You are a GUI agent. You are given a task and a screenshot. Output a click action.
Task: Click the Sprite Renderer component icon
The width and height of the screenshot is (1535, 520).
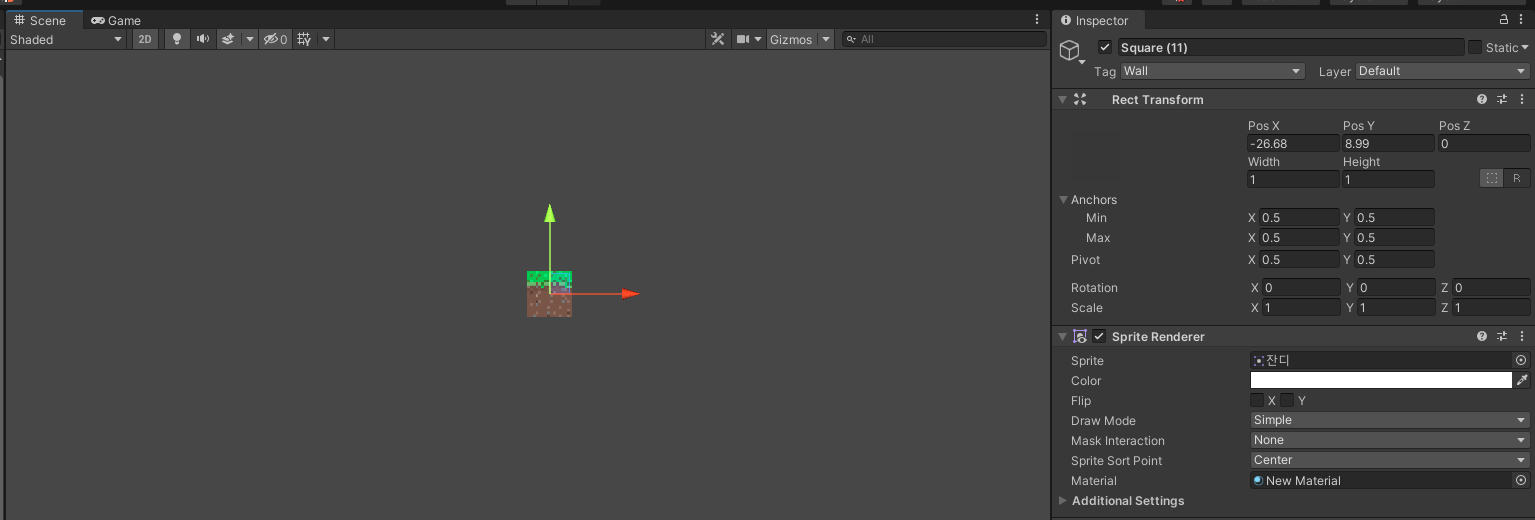(x=1080, y=337)
